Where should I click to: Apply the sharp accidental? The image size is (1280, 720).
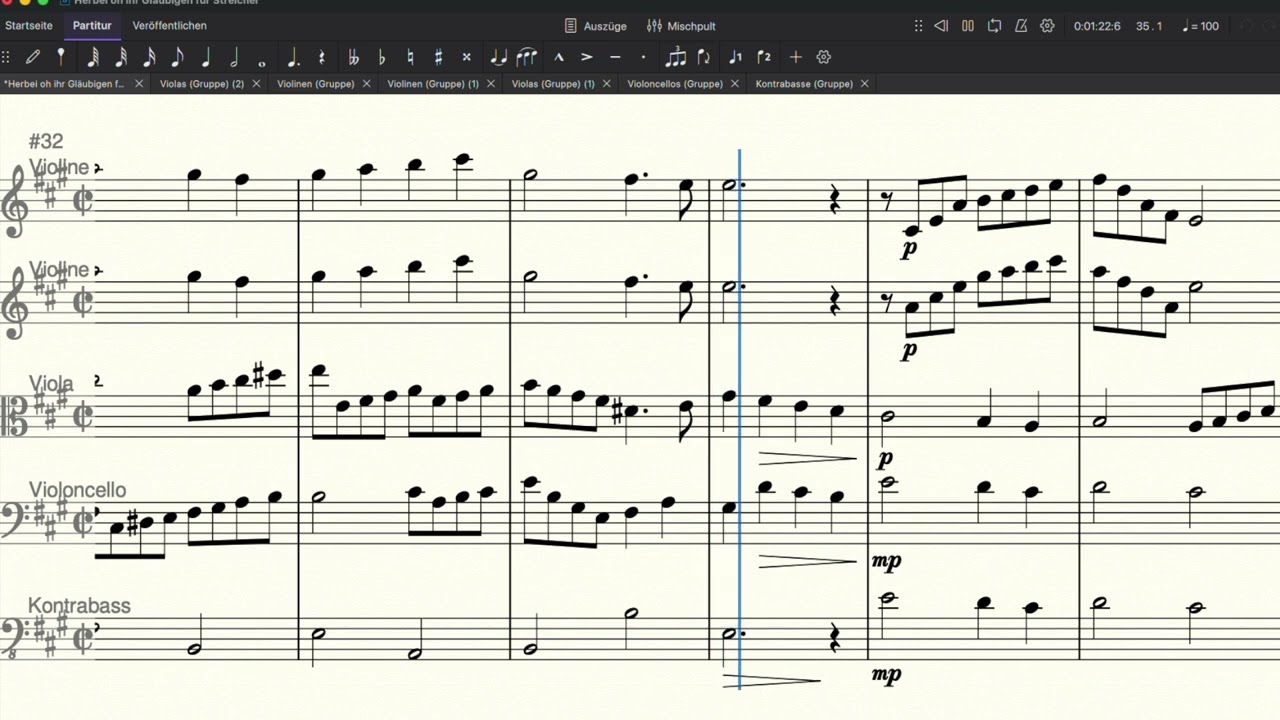(438, 57)
